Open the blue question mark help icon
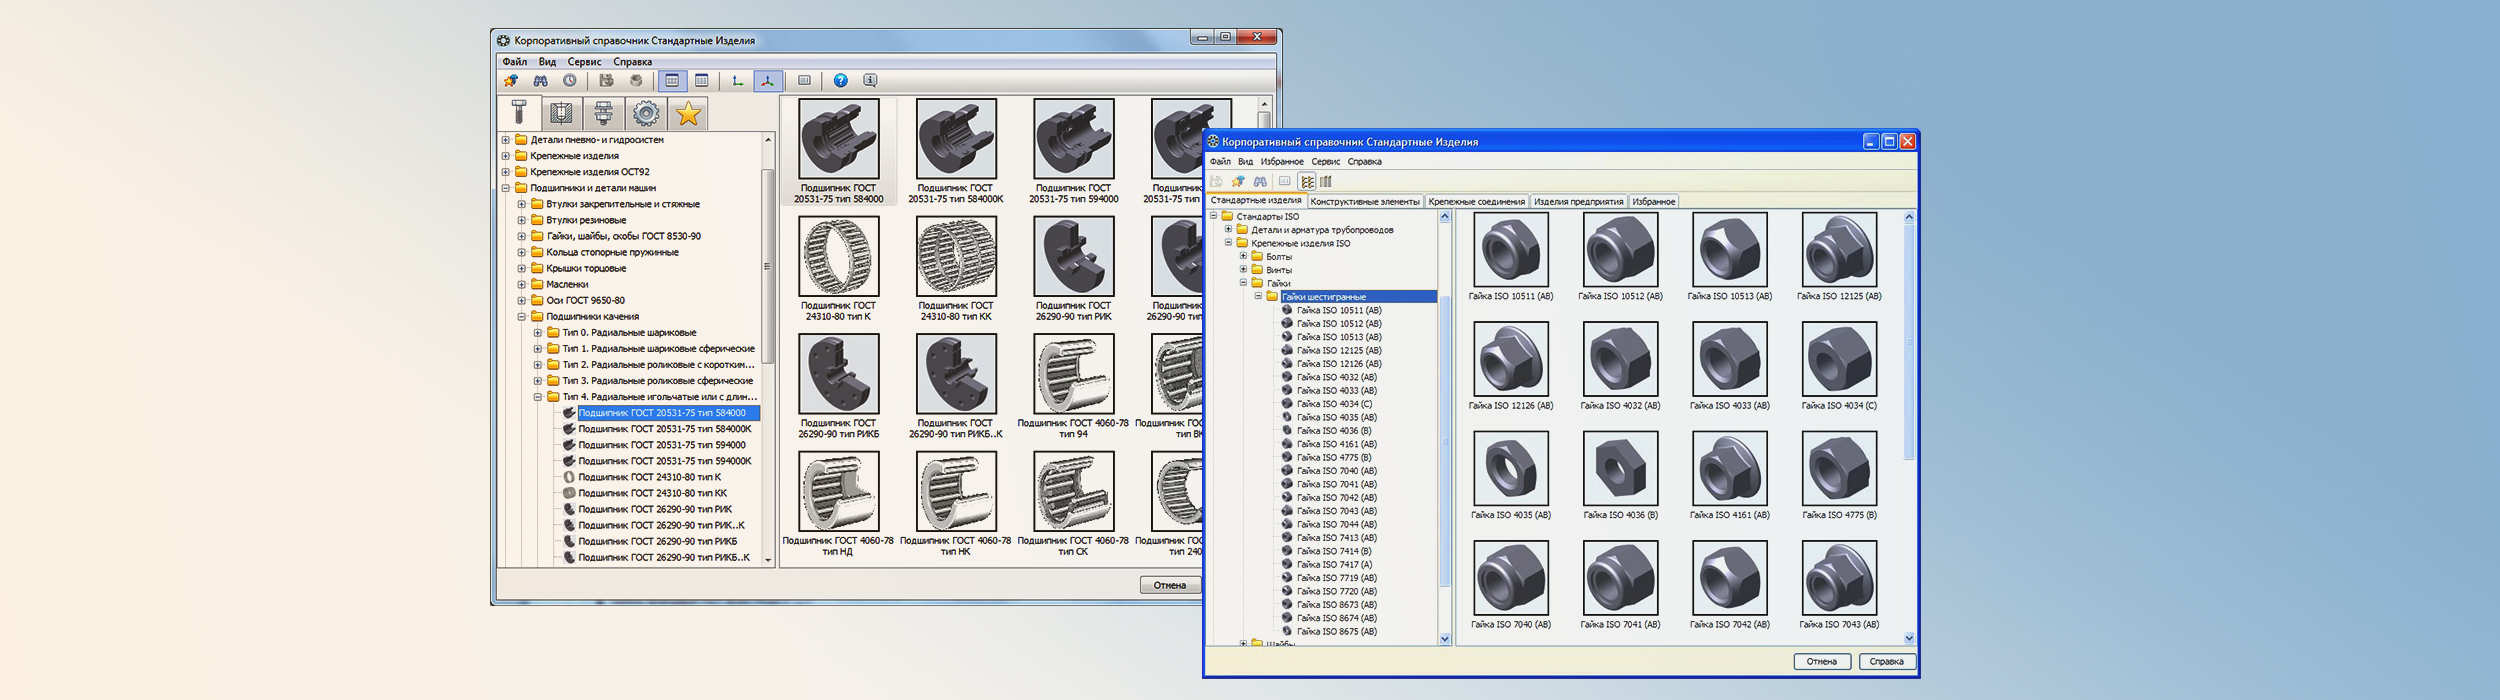The width and height of the screenshot is (2500, 700). coord(840,81)
